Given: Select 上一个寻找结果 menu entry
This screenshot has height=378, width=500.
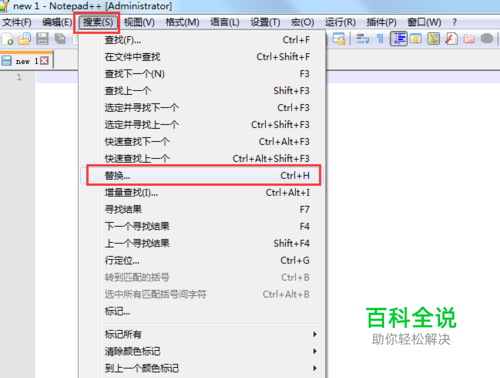Looking at the screenshot, I should pos(203,244).
